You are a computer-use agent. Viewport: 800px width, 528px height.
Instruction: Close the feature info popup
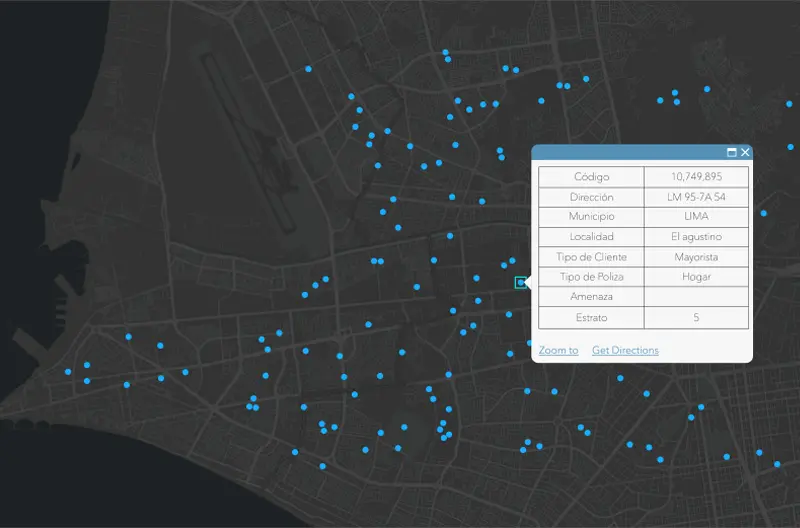pos(745,152)
